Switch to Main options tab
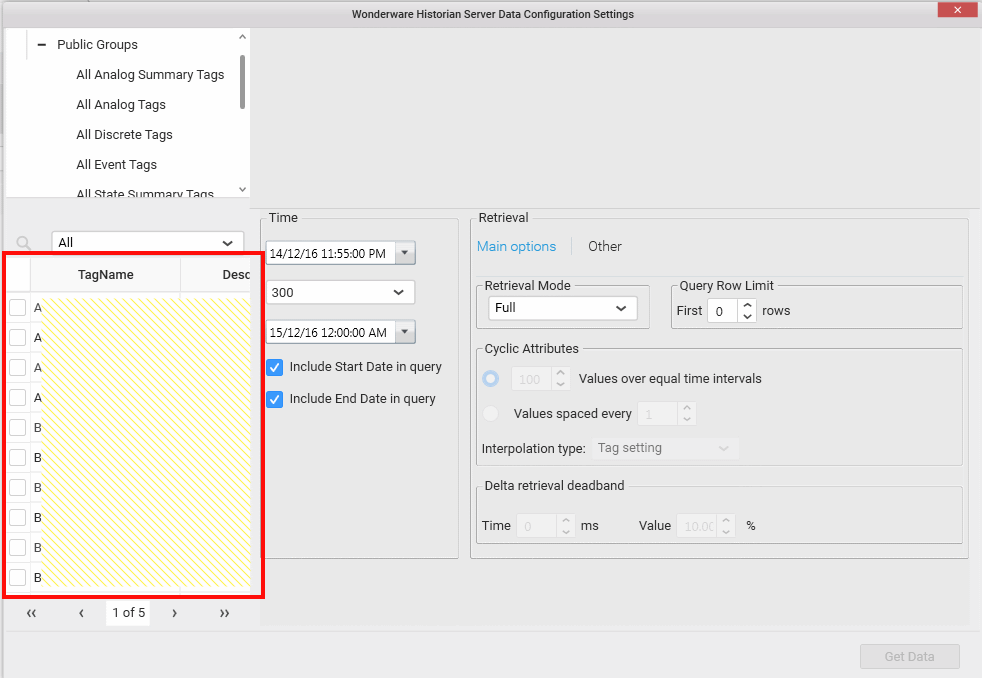Image resolution: width=982 pixels, height=678 pixels. pos(517,247)
